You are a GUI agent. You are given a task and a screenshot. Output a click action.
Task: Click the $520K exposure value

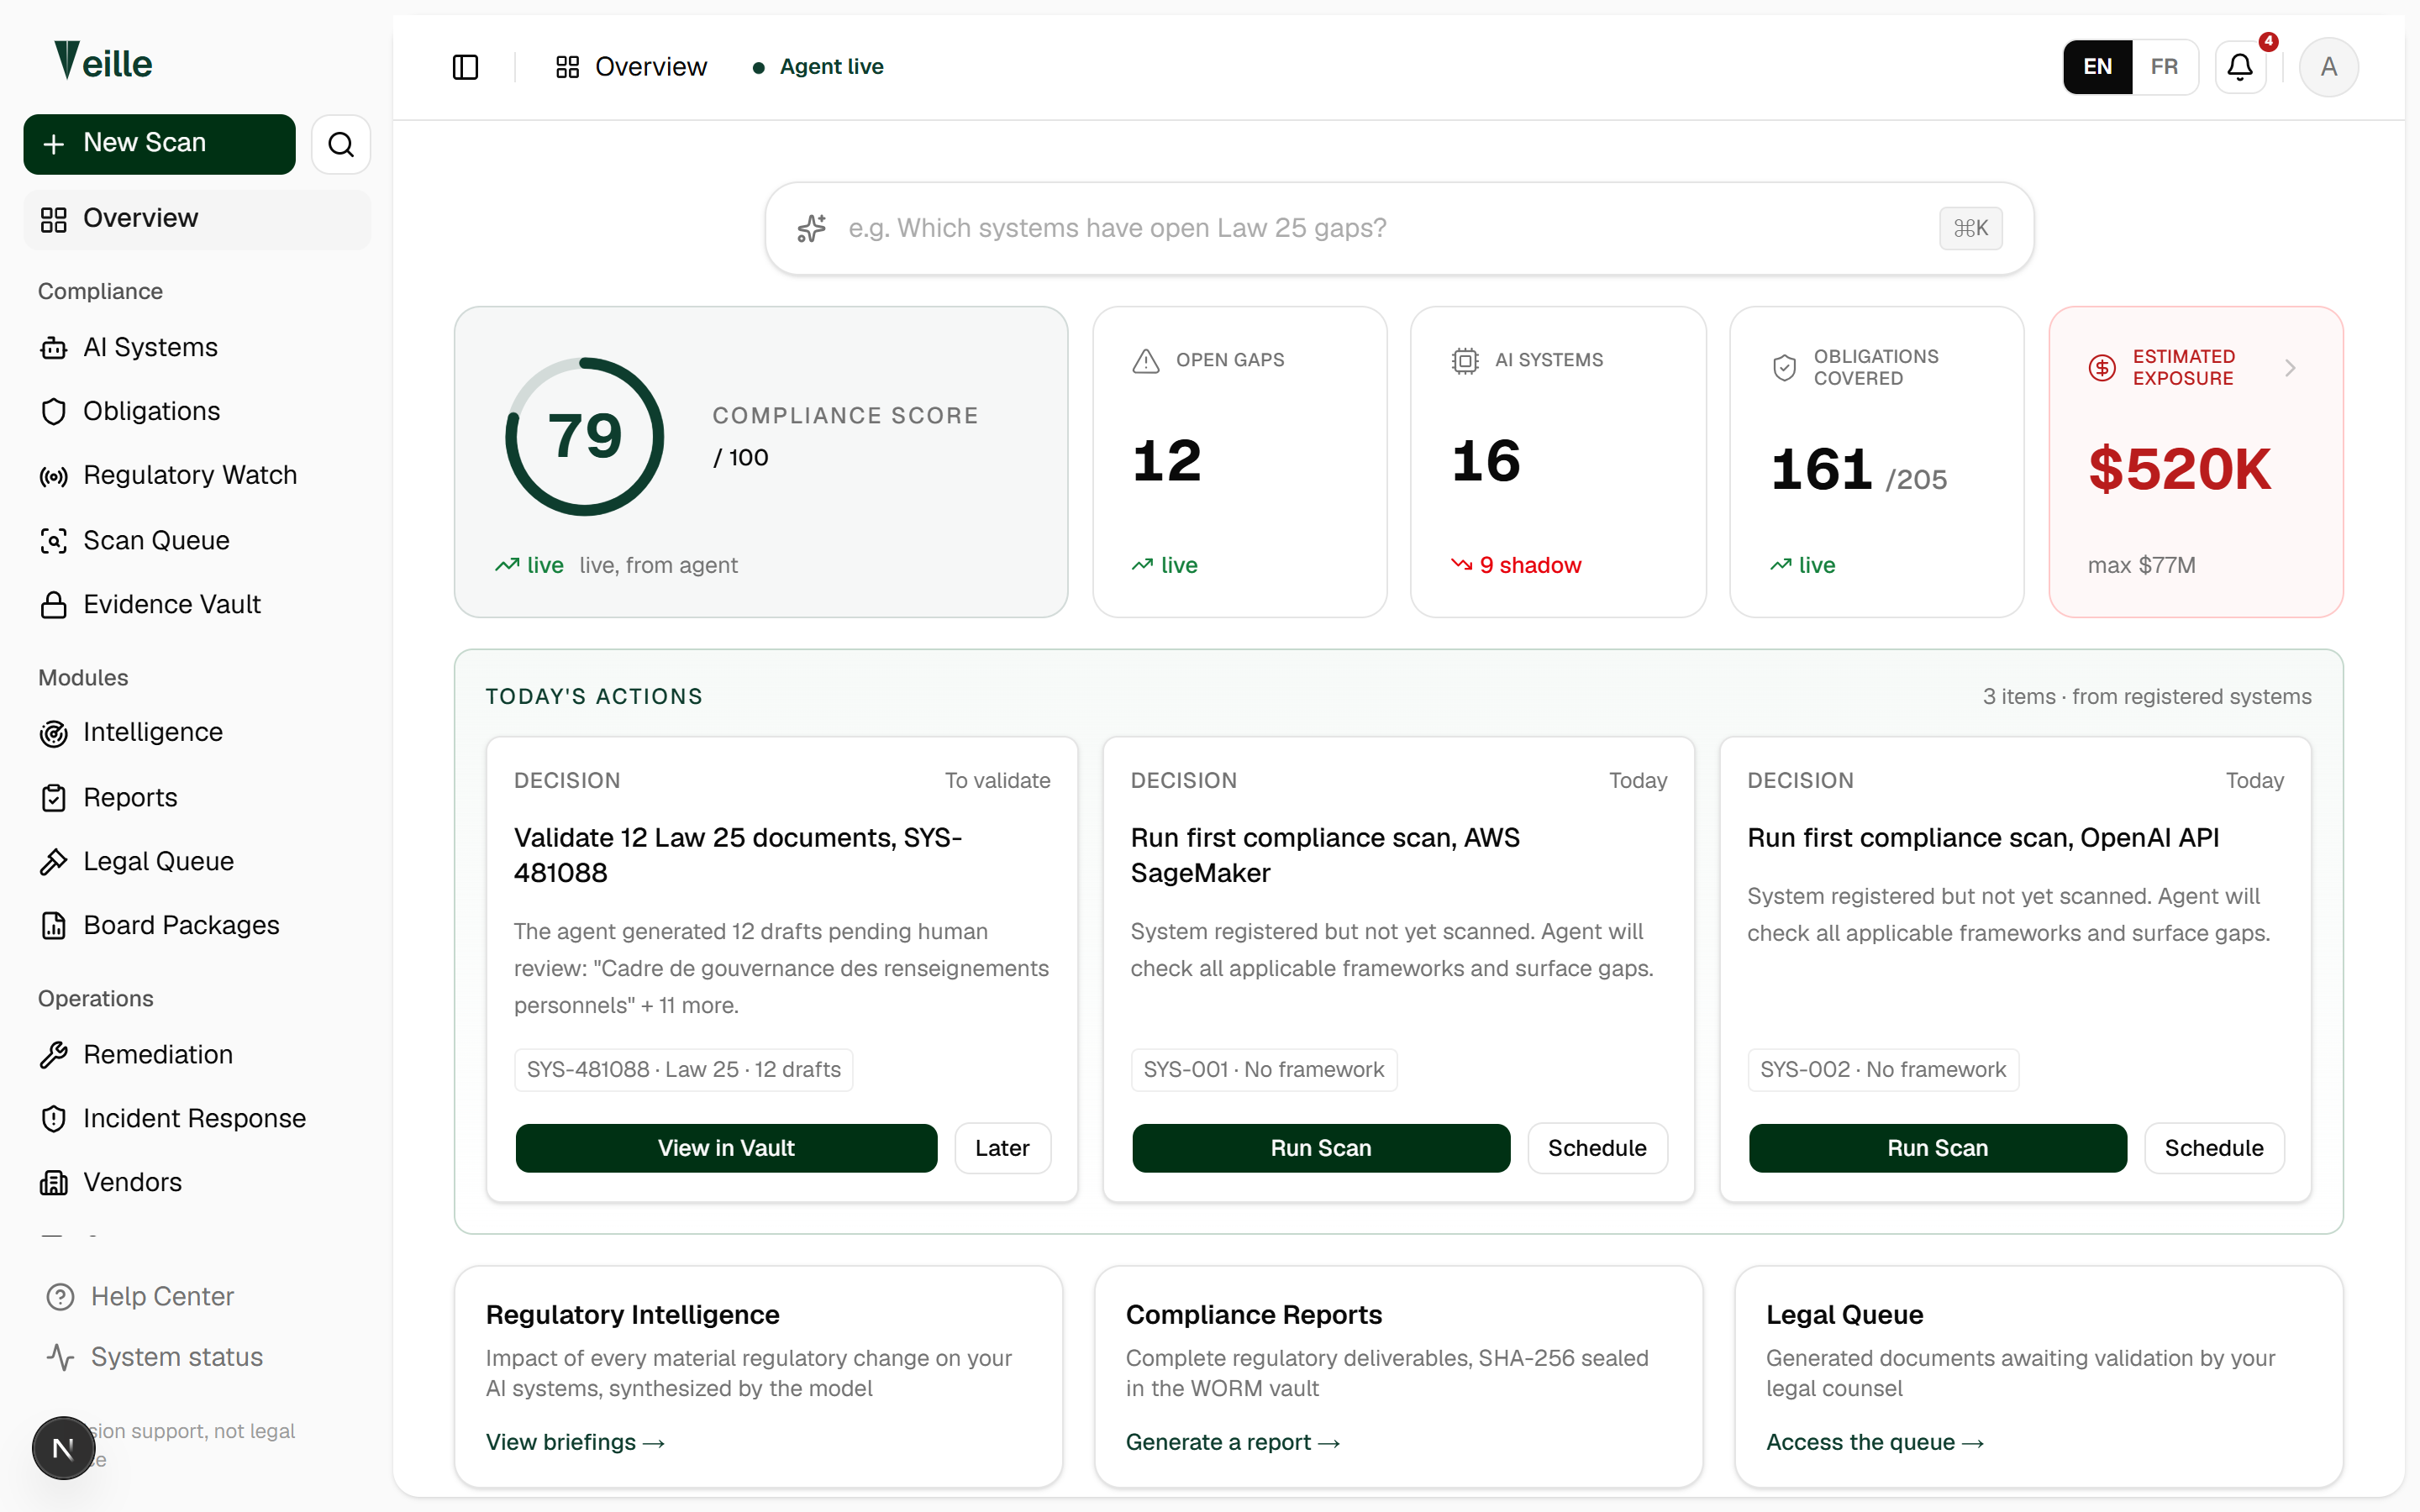[2179, 469]
